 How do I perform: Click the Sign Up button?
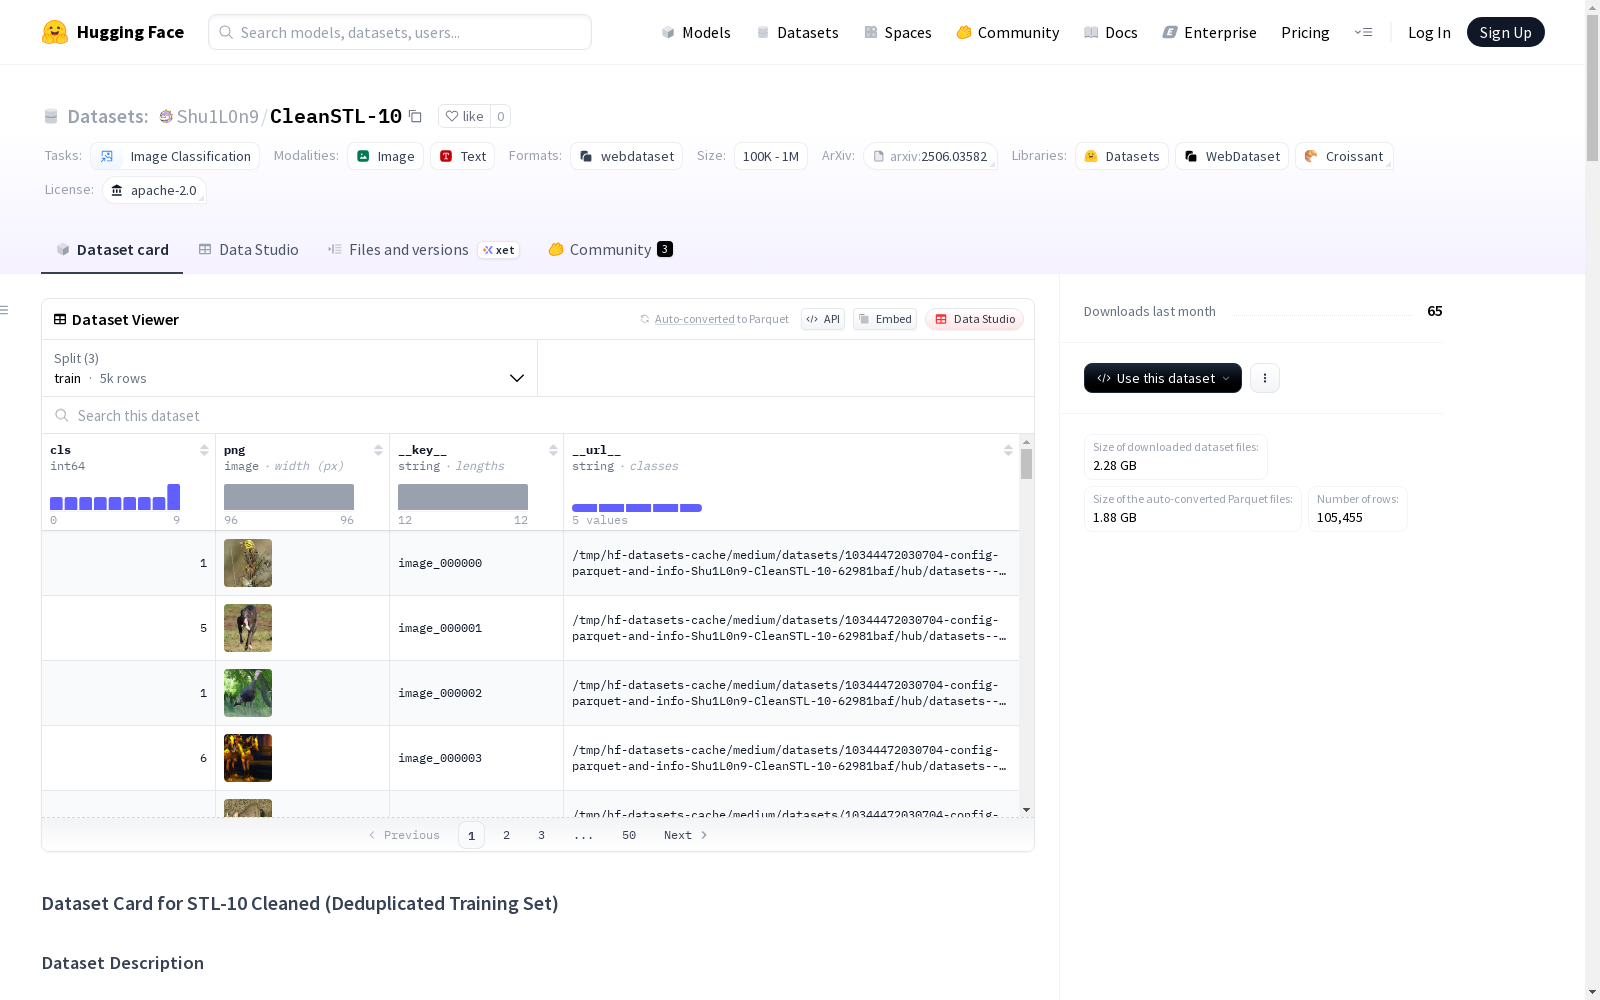pos(1506,32)
